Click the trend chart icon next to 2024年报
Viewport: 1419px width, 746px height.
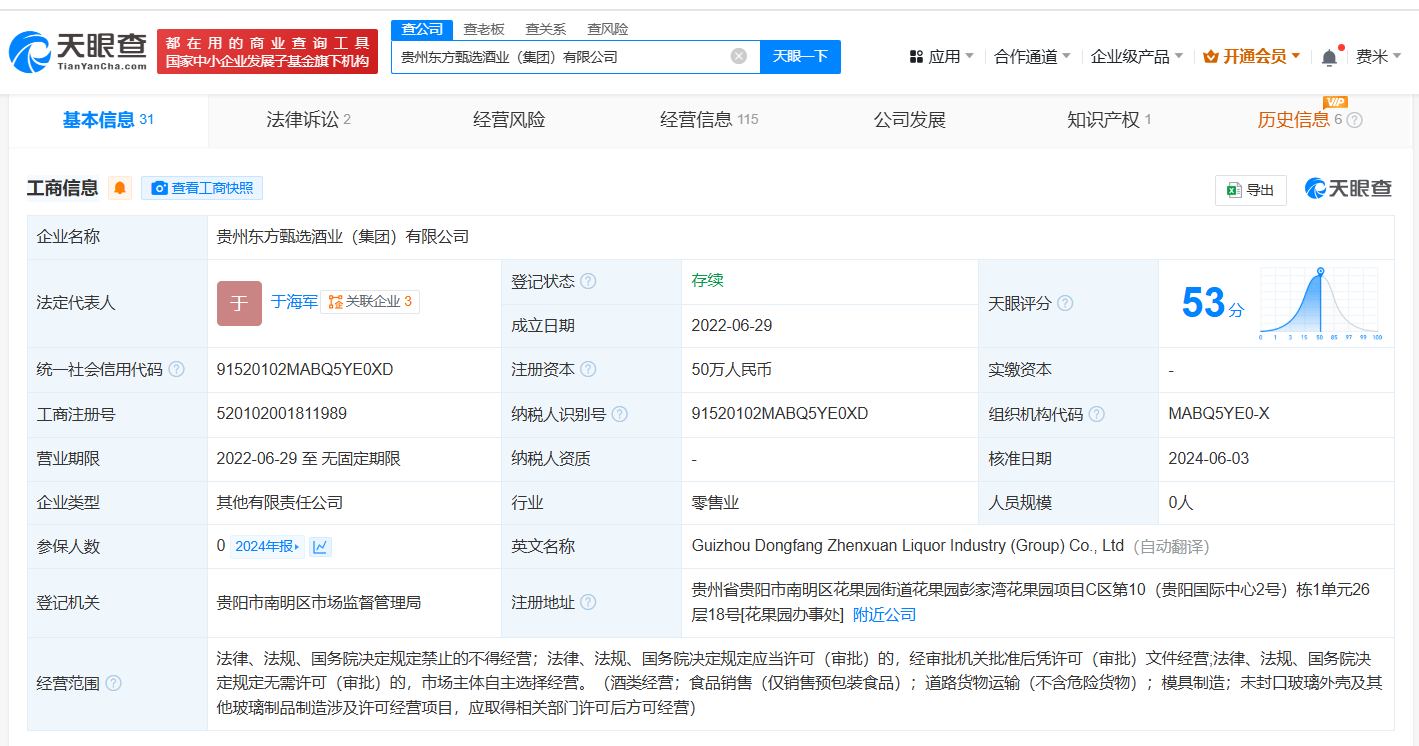coord(320,546)
